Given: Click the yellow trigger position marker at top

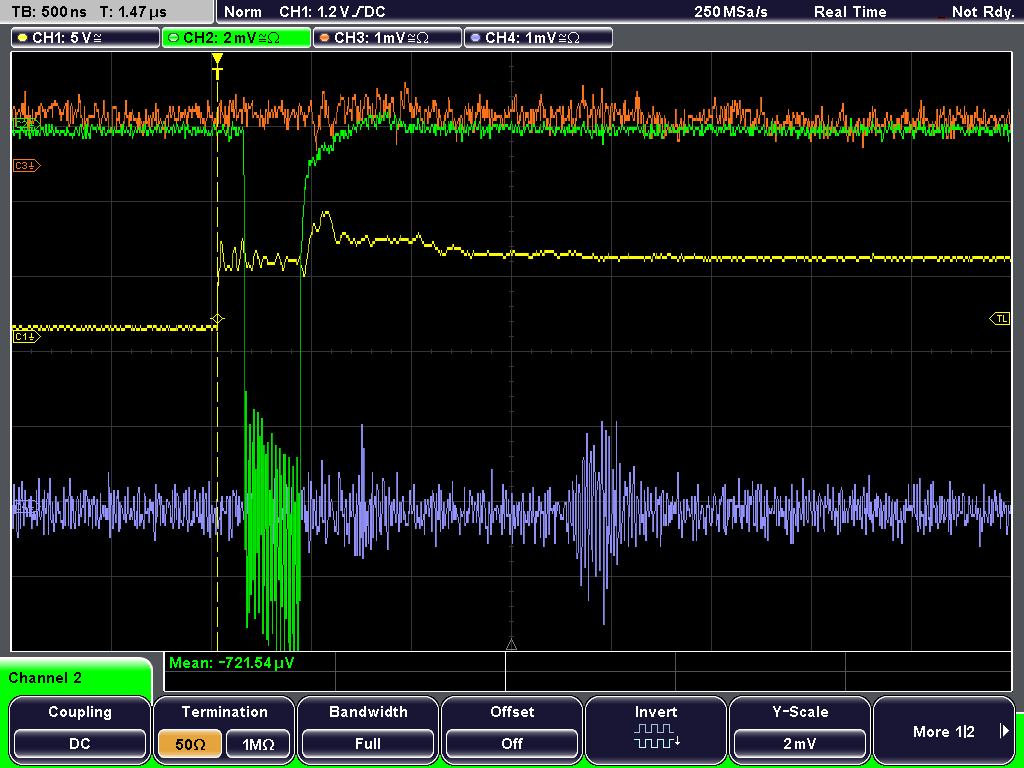Looking at the screenshot, I should tap(217, 66).
